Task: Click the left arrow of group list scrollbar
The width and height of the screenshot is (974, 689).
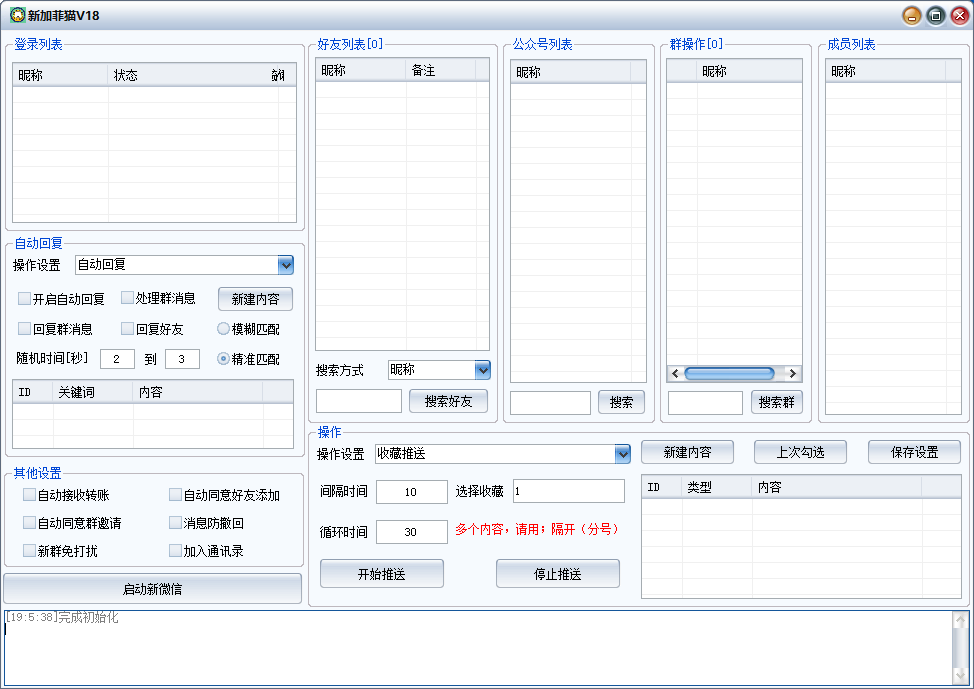Action: (675, 373)
